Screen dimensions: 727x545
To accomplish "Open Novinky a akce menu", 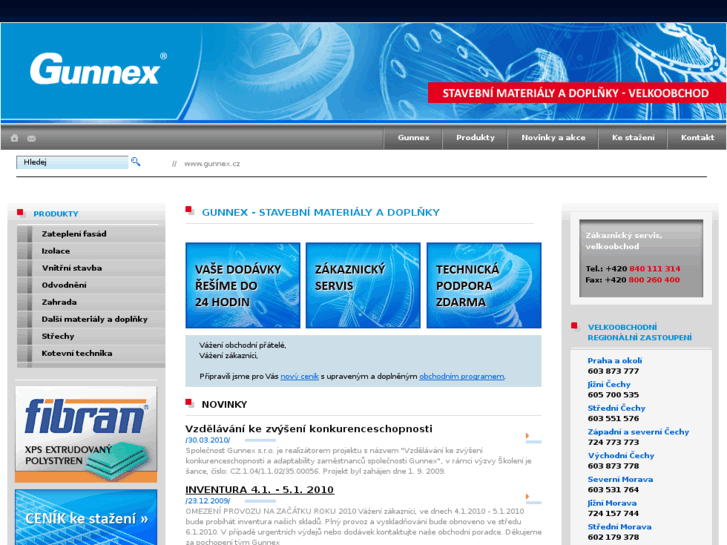I will (553, 137).
